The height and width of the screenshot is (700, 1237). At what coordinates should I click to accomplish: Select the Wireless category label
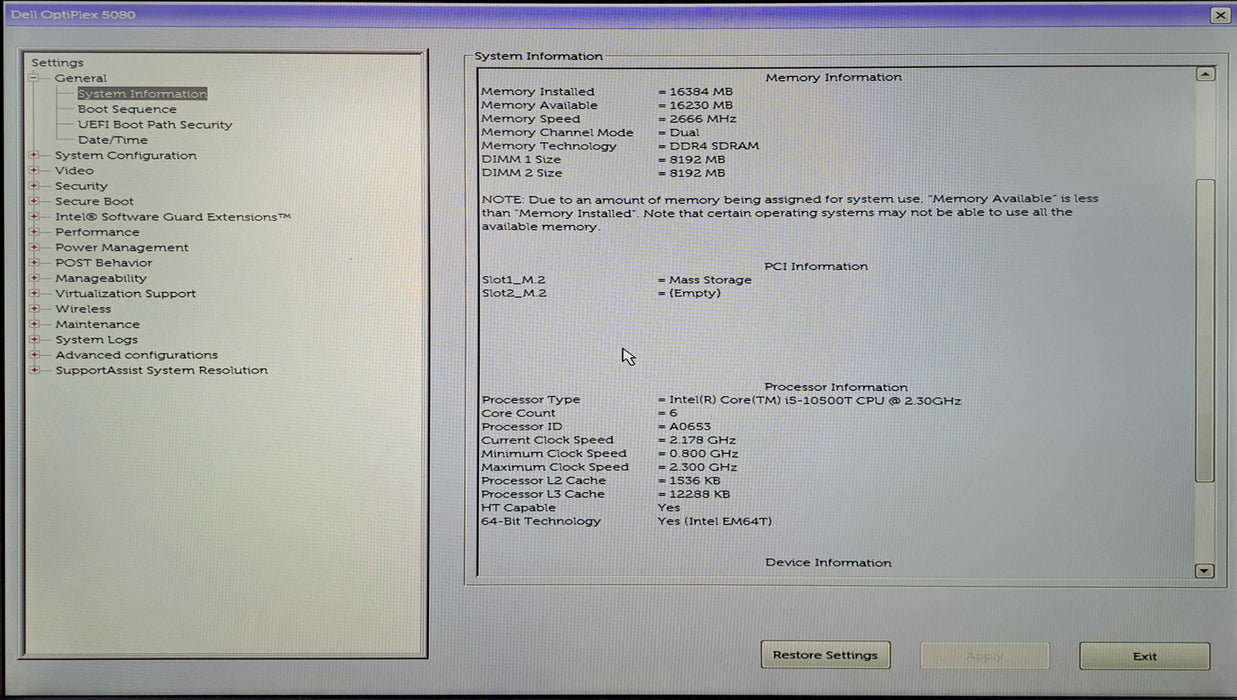[x=83, y=309]
